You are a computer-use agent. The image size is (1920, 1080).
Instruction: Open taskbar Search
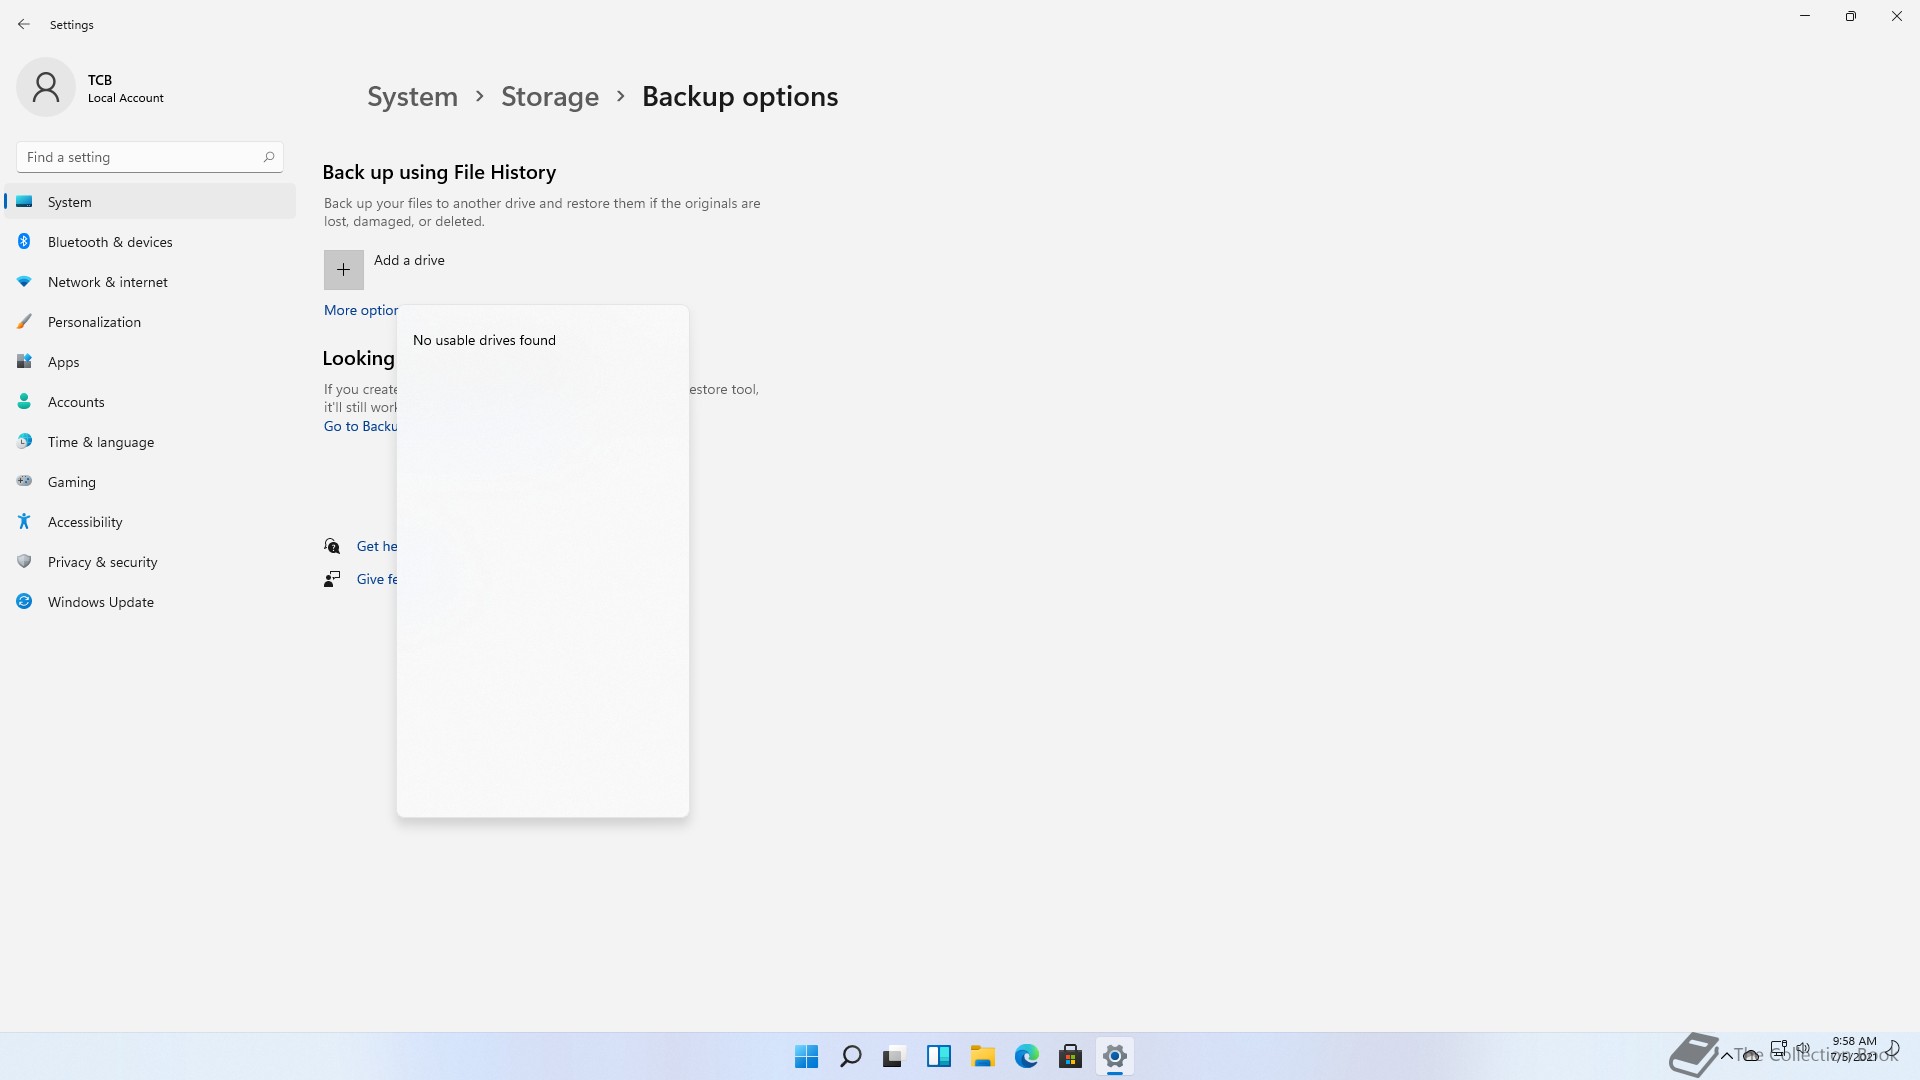pos(850,1056)
